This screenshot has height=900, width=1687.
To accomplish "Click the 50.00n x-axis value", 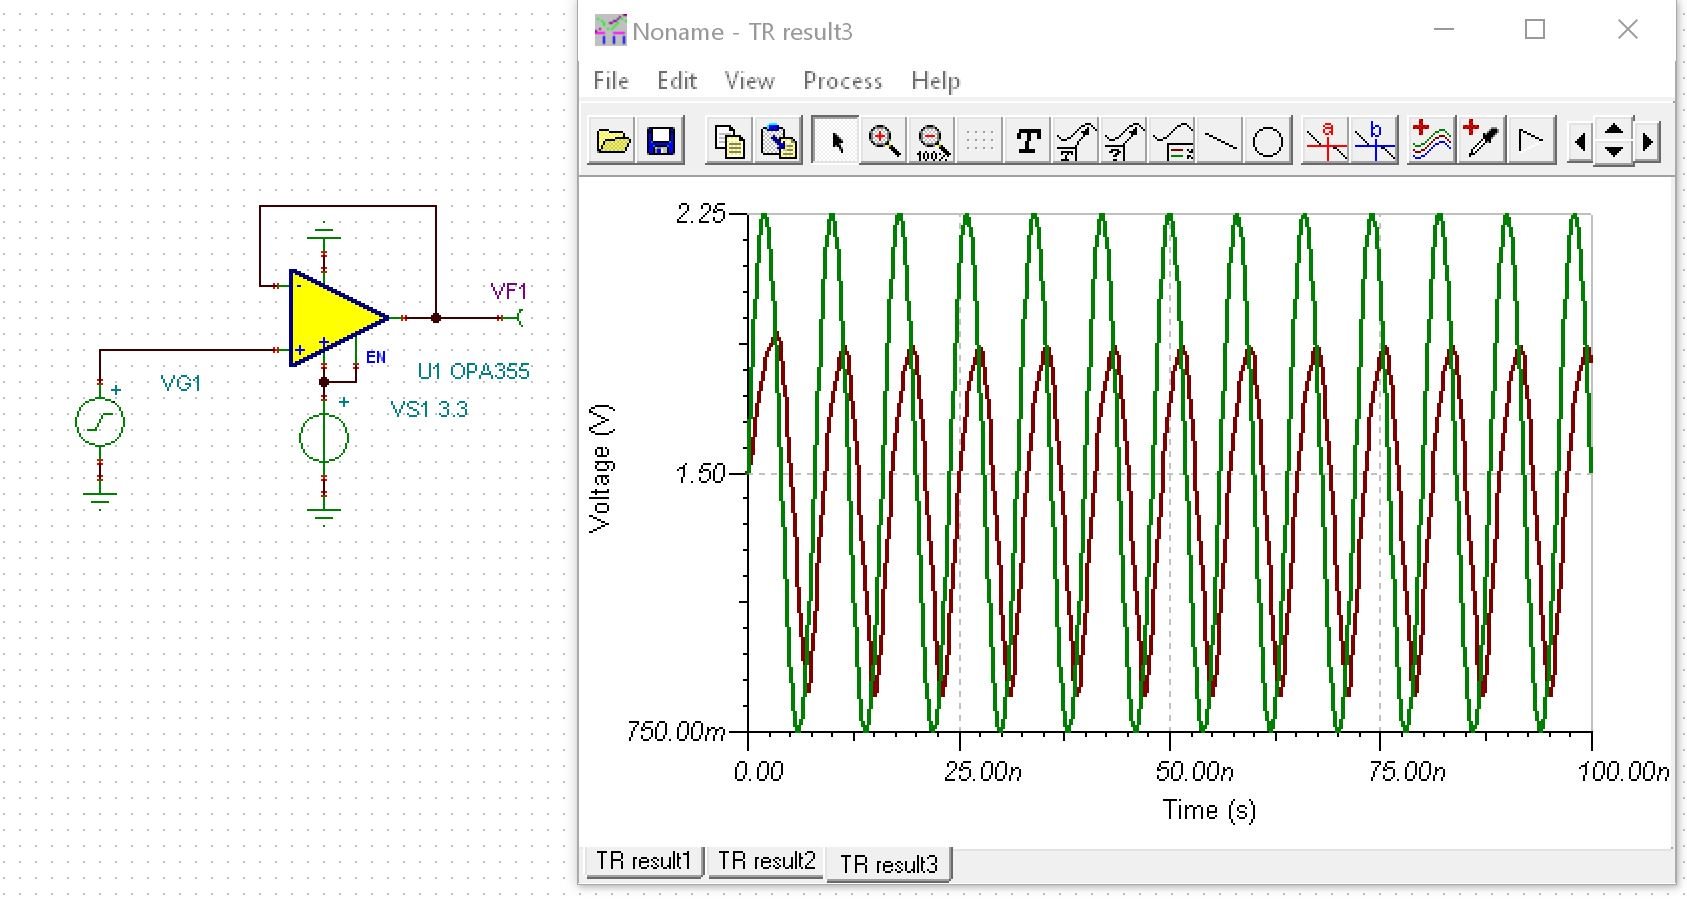I will click(1195, 772).
